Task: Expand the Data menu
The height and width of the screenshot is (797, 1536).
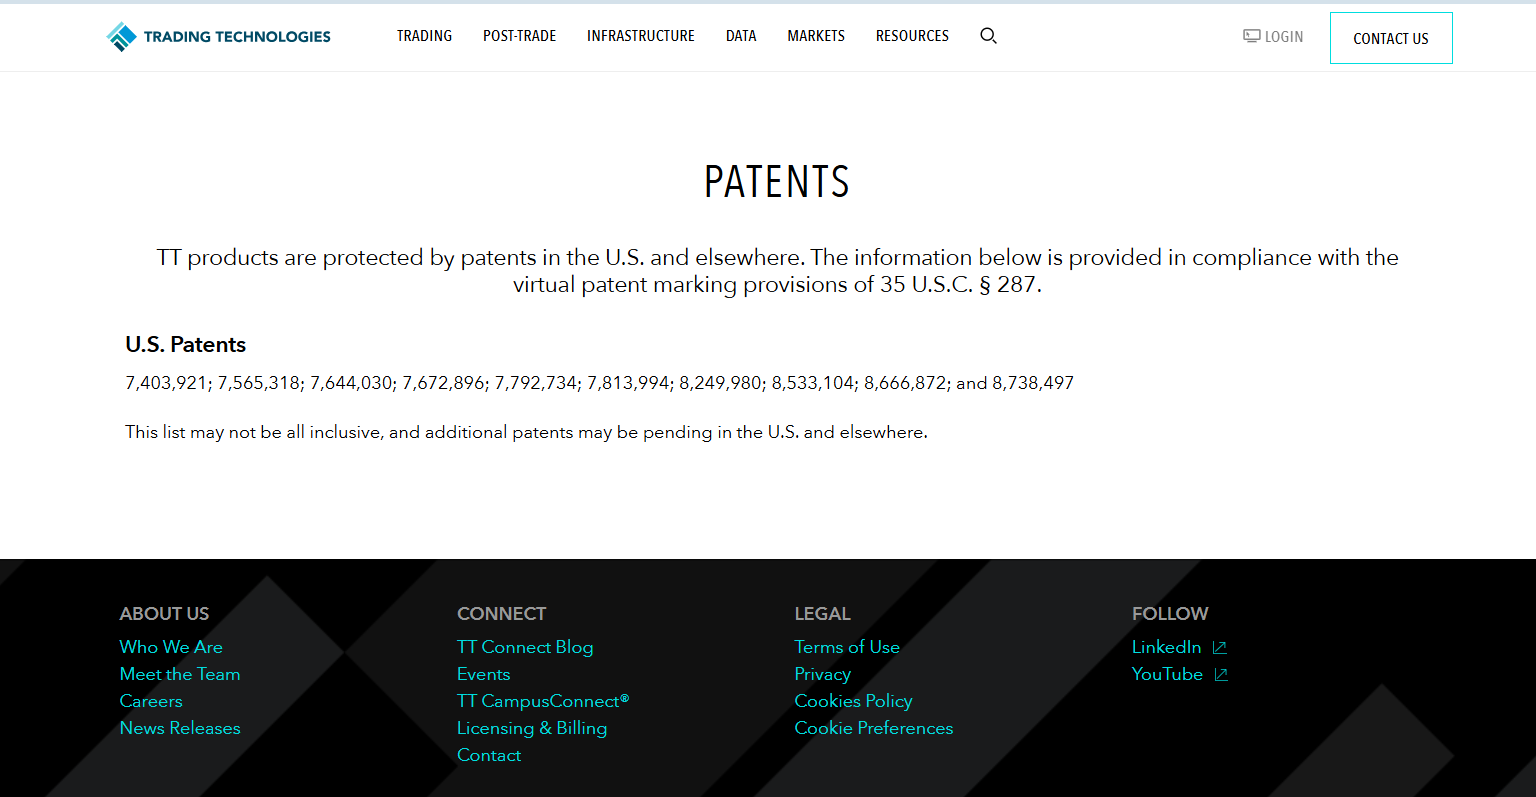Action: point(741,36)
